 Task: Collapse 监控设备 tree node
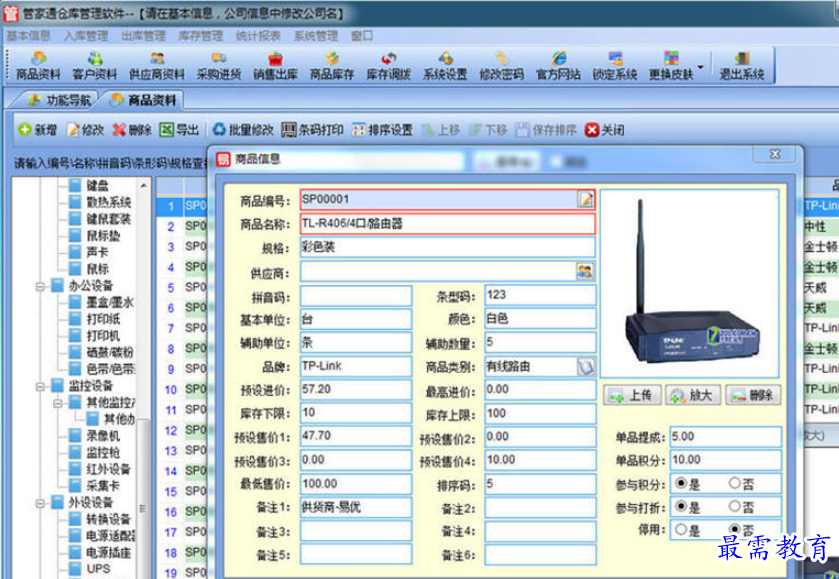[x=40, y=386]
